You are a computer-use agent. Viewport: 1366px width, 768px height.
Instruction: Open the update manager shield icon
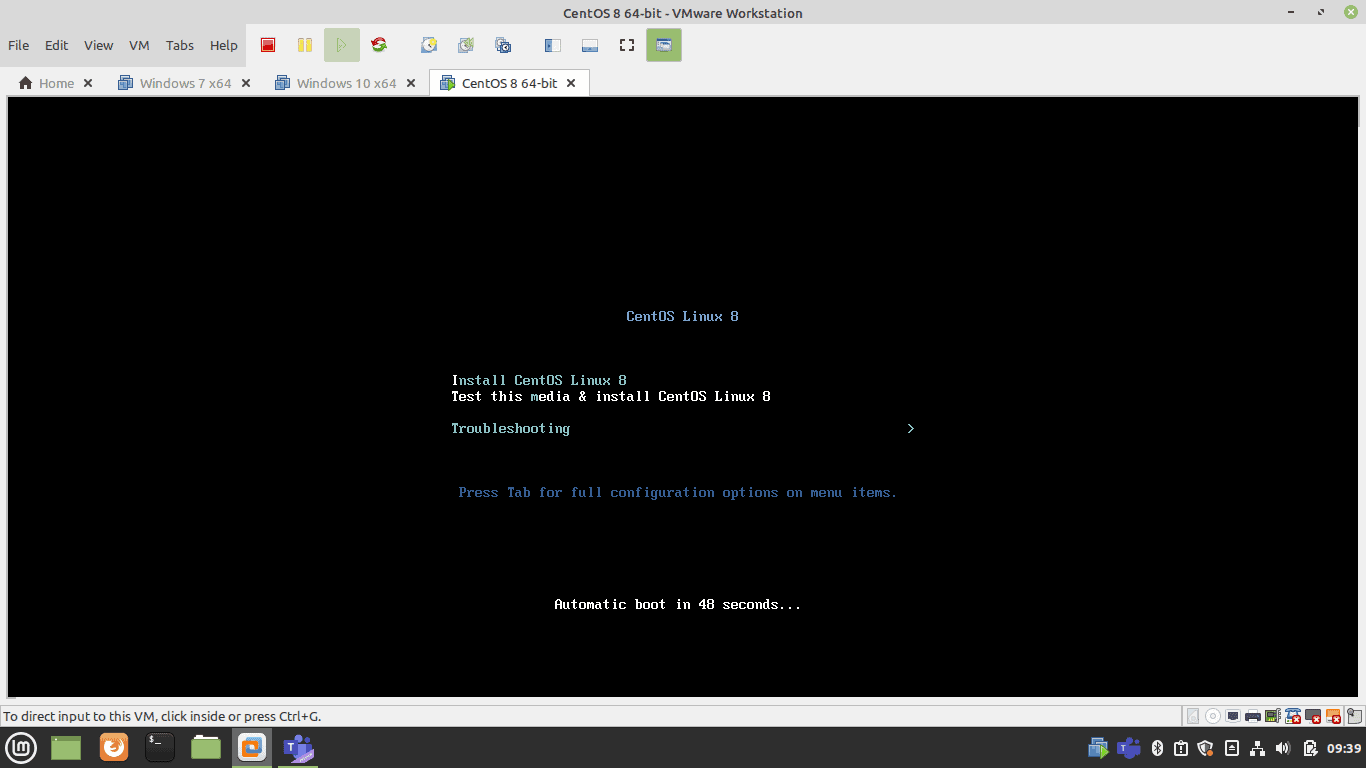click(x=1206, y=748)
